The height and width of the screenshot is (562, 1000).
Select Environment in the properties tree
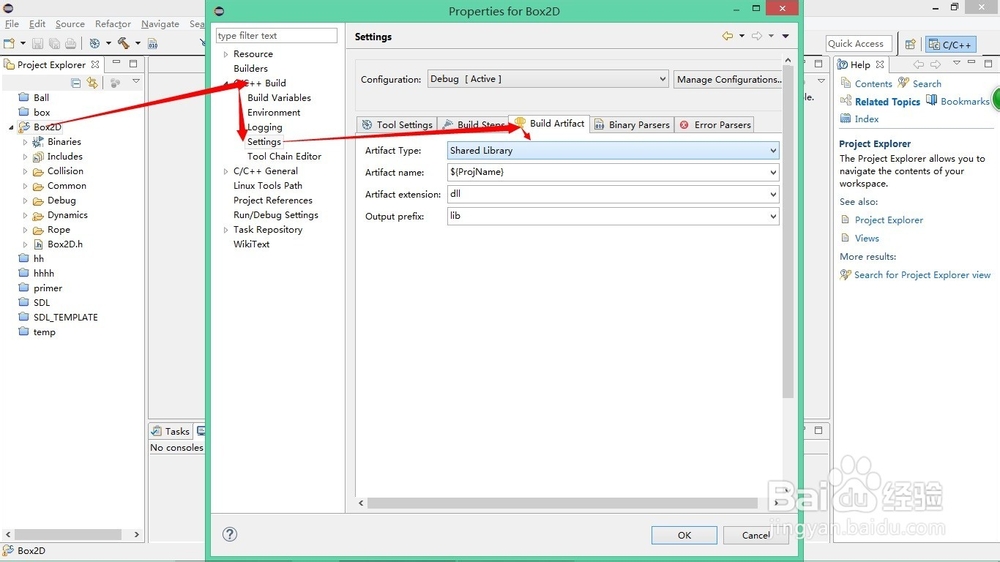pos(274,112)
